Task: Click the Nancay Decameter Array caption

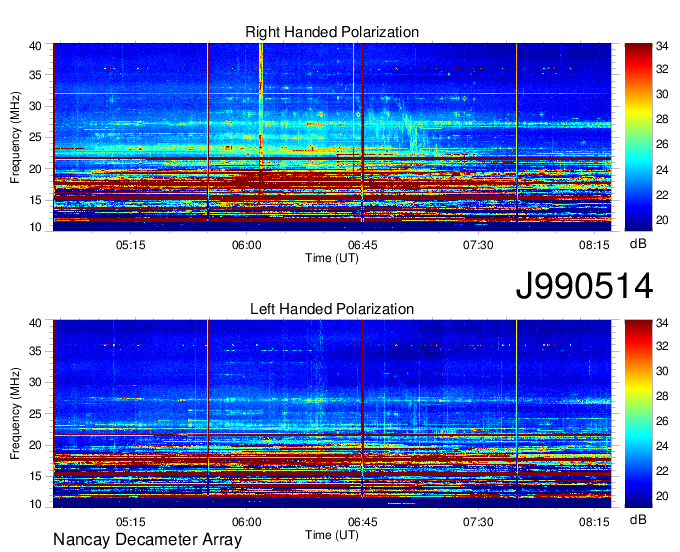Action: (147, 540)
